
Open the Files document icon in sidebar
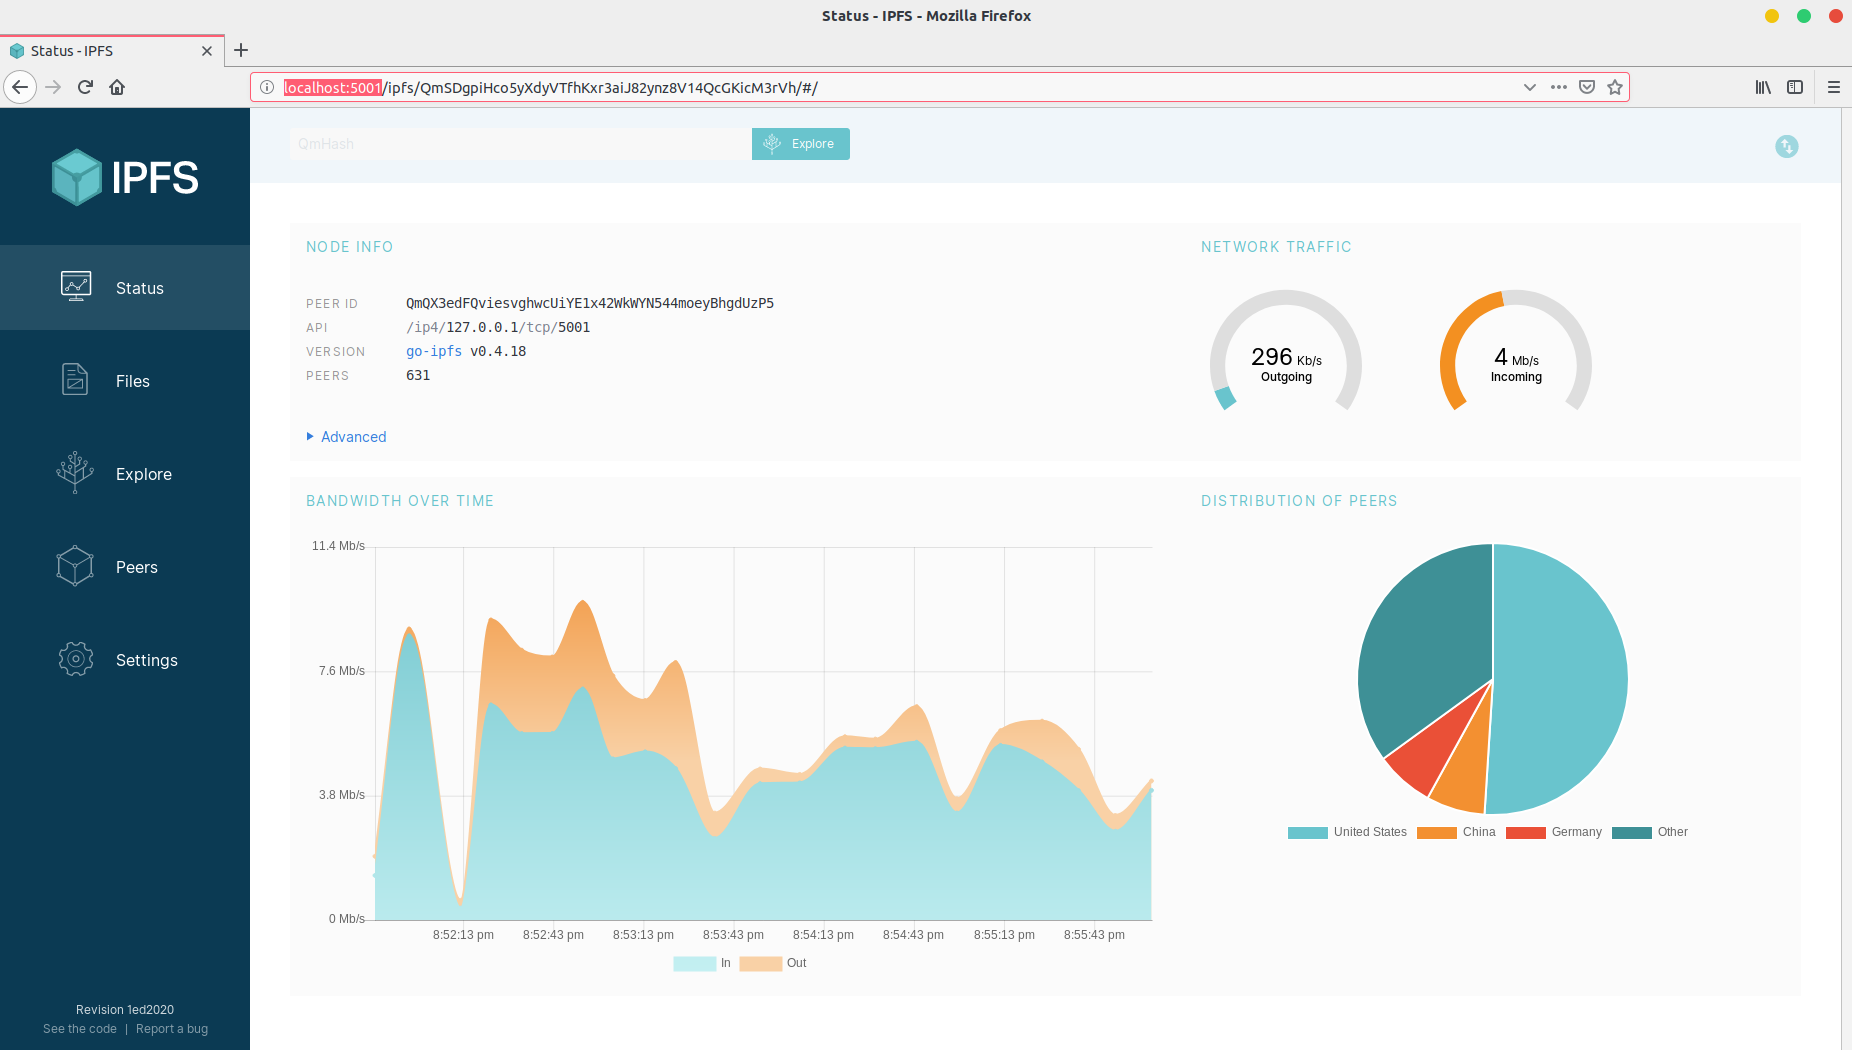pos(75,380)
